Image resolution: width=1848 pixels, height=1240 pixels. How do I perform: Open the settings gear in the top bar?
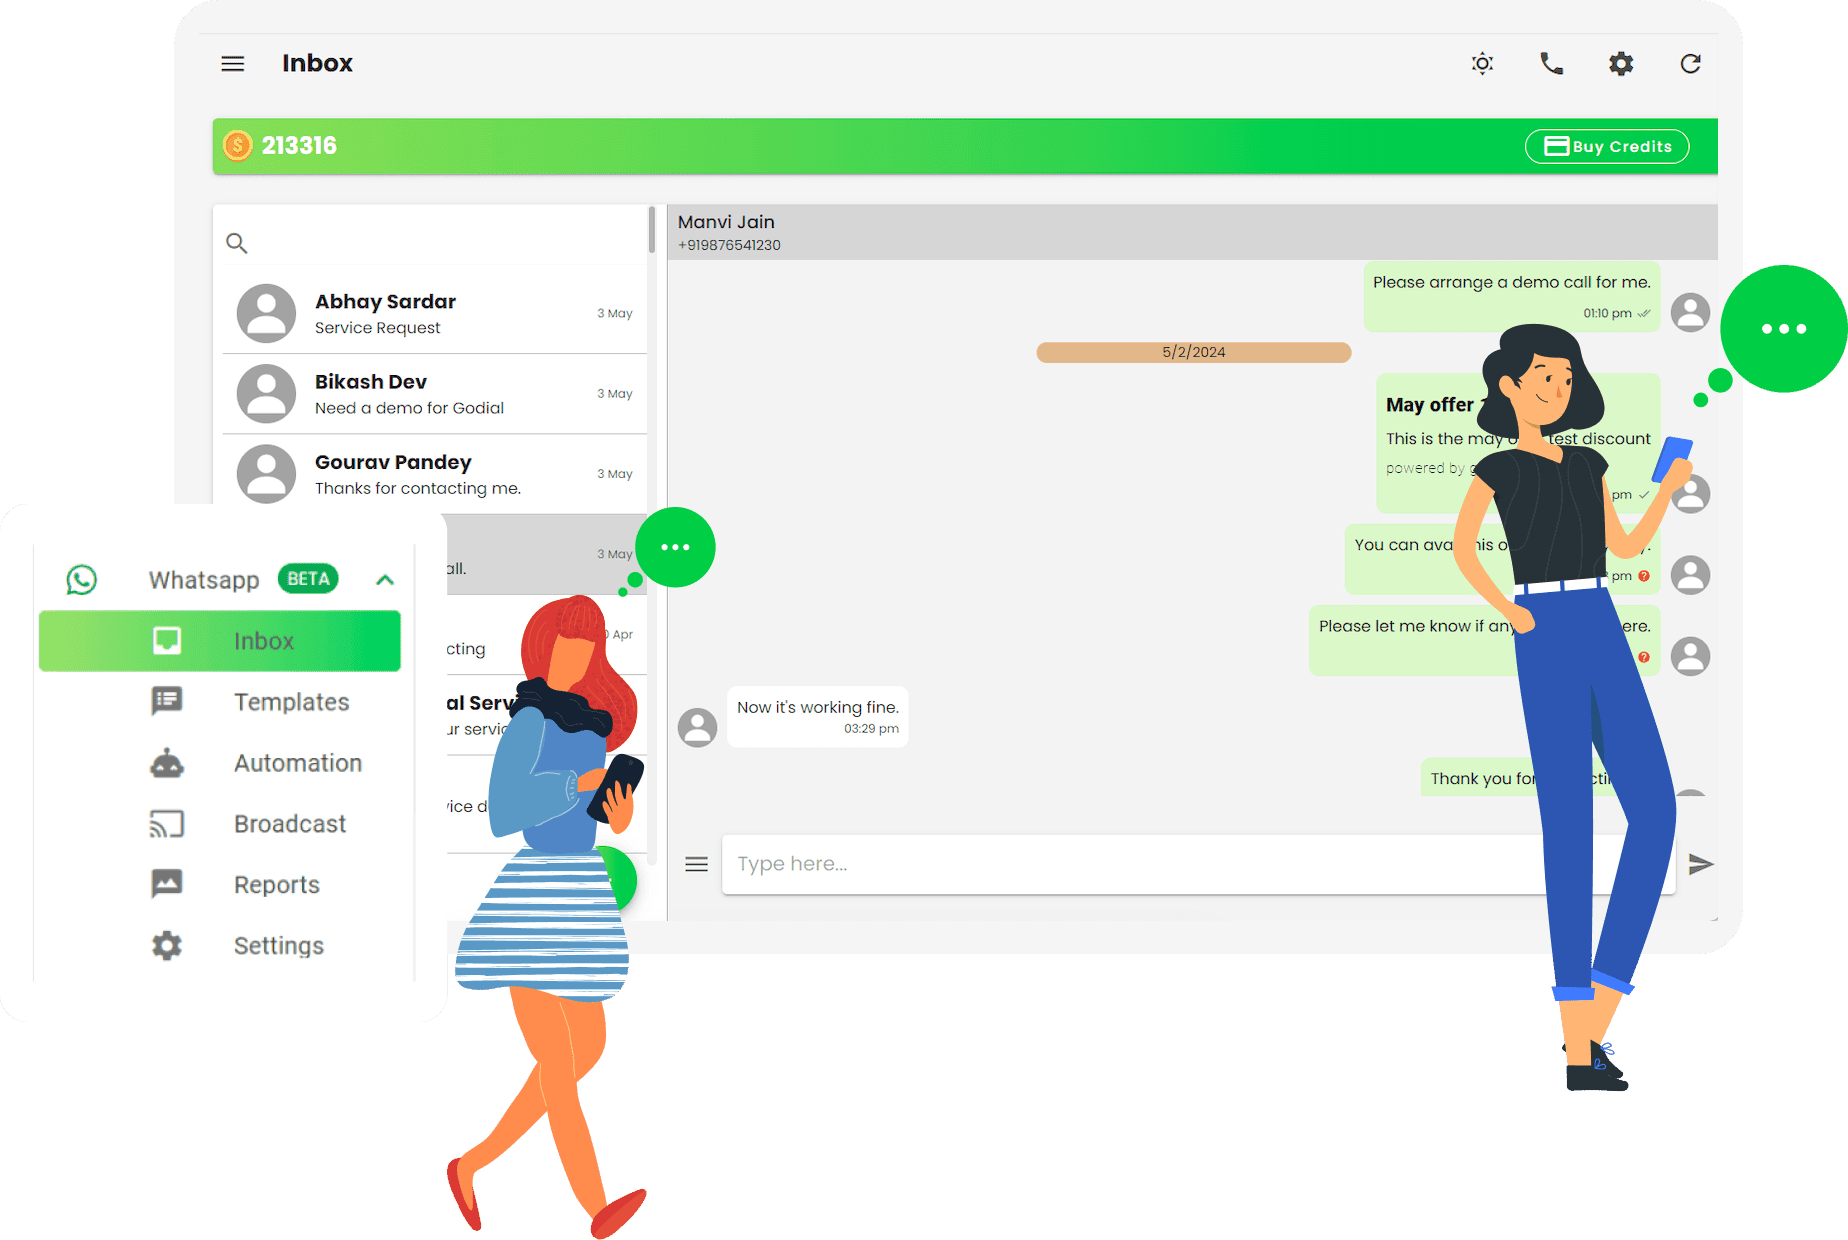(1620, 63)
